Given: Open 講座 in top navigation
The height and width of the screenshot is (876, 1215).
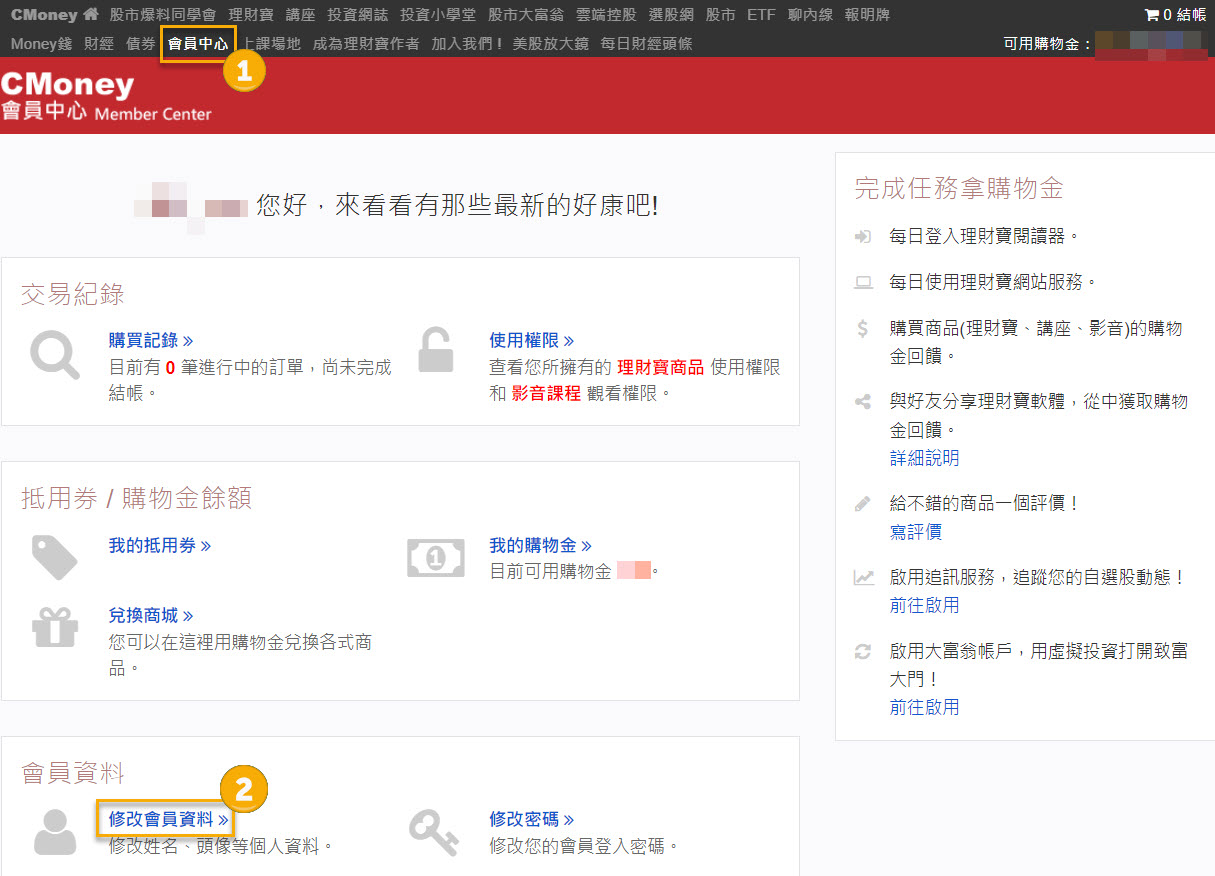Looking at the screenshot, I should point(300,15).
